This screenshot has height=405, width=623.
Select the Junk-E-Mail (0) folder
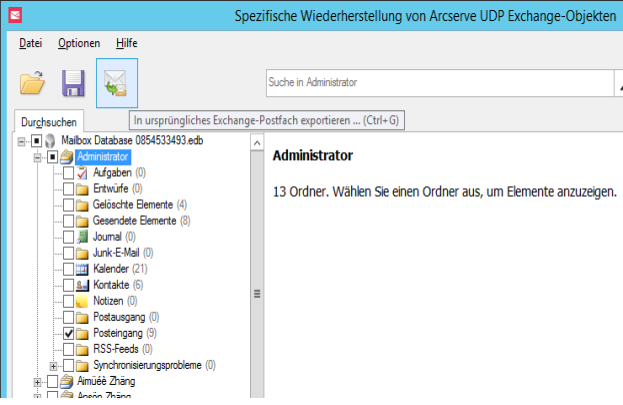point(123,253)
